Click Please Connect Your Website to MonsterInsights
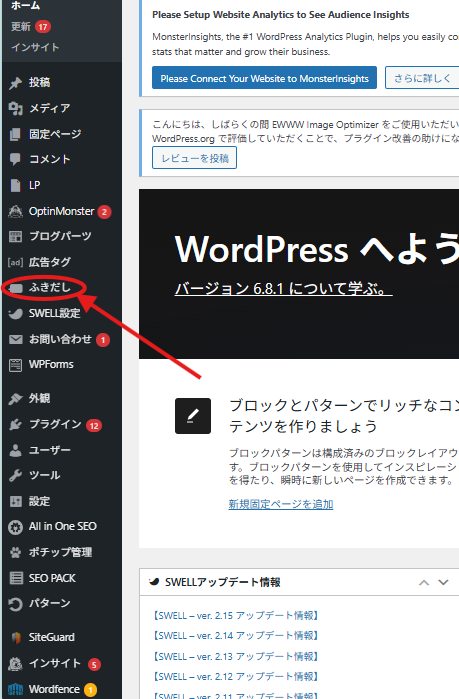 pos(264,78)
